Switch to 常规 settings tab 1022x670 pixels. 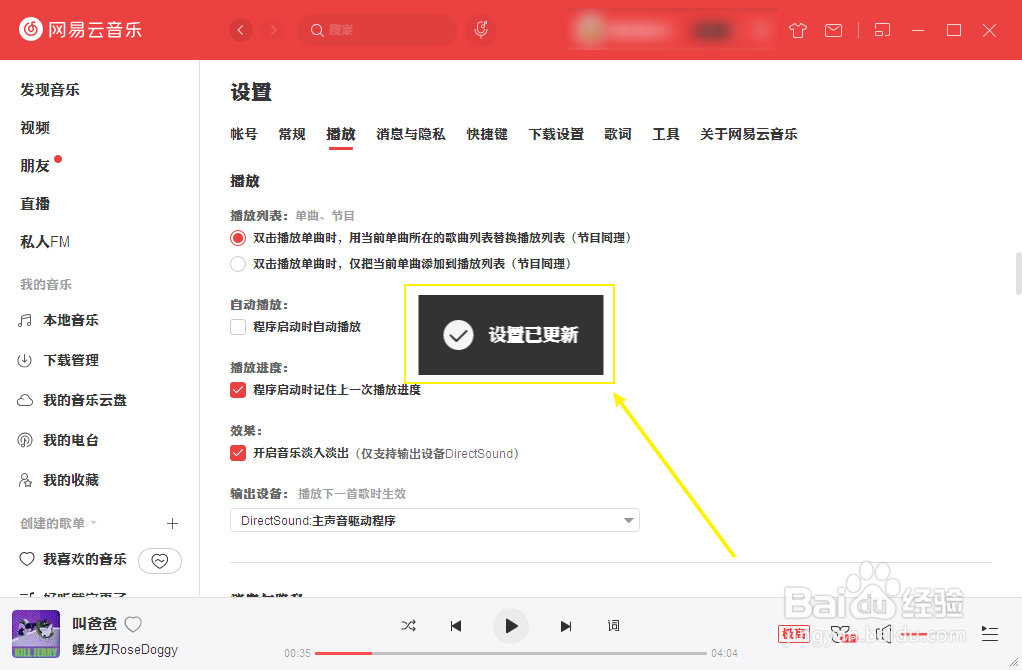coord(292,134)
